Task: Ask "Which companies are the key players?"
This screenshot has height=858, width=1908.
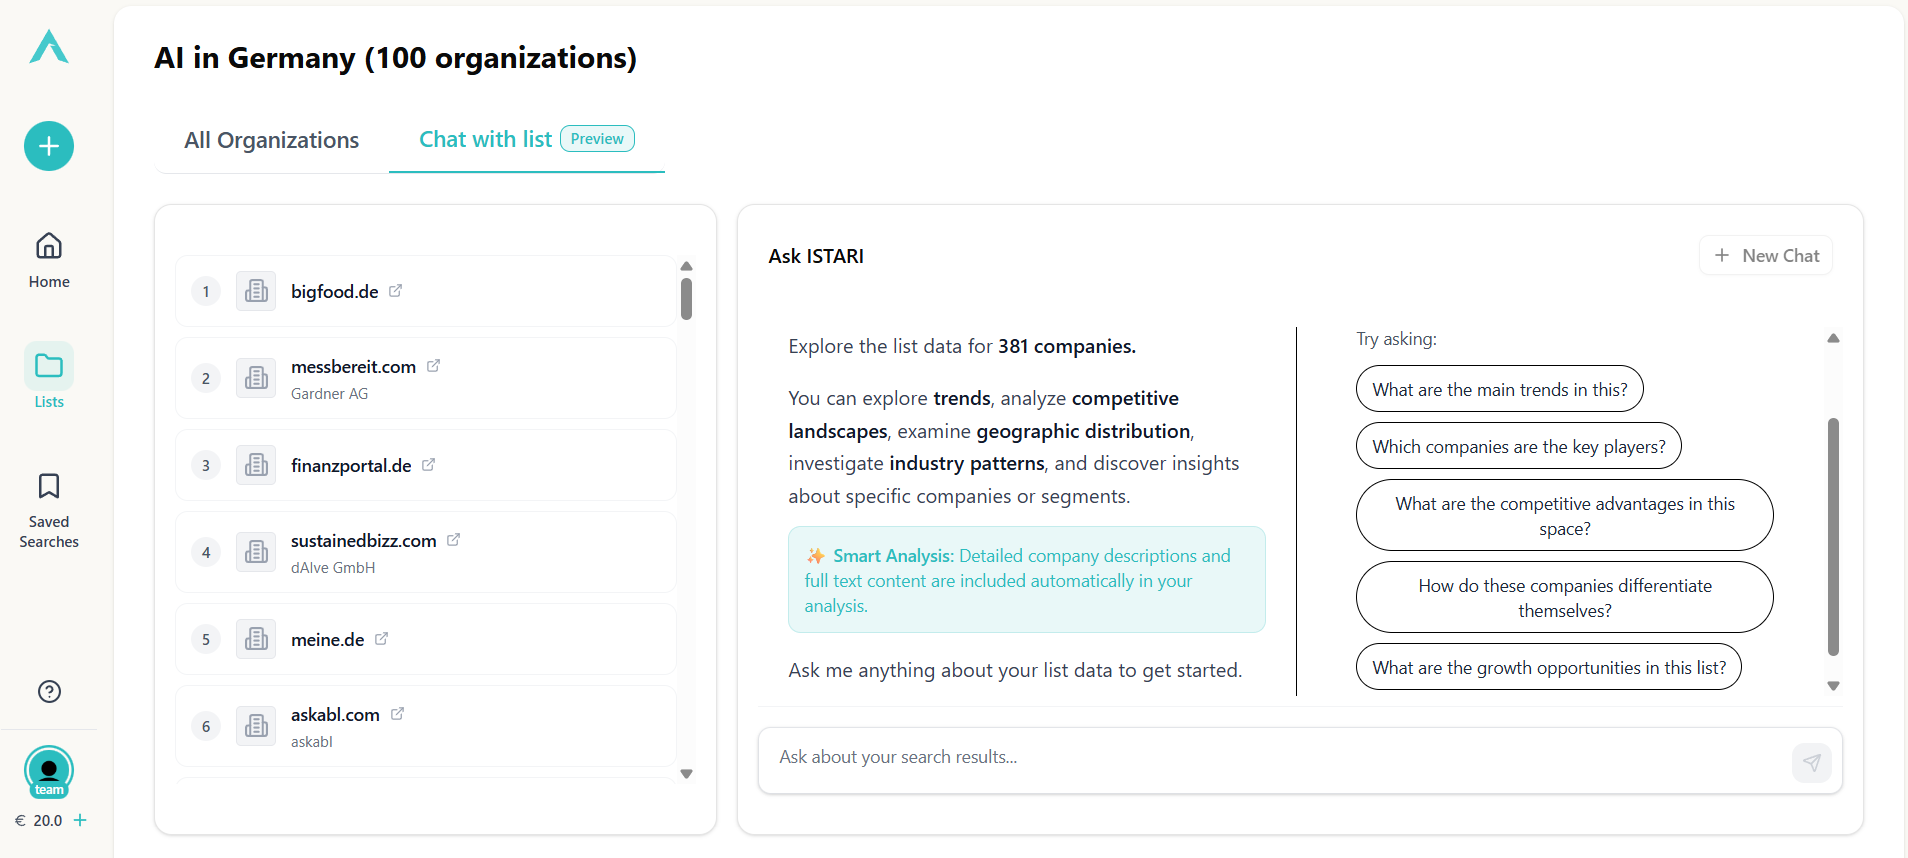Action: point(1518,447)
